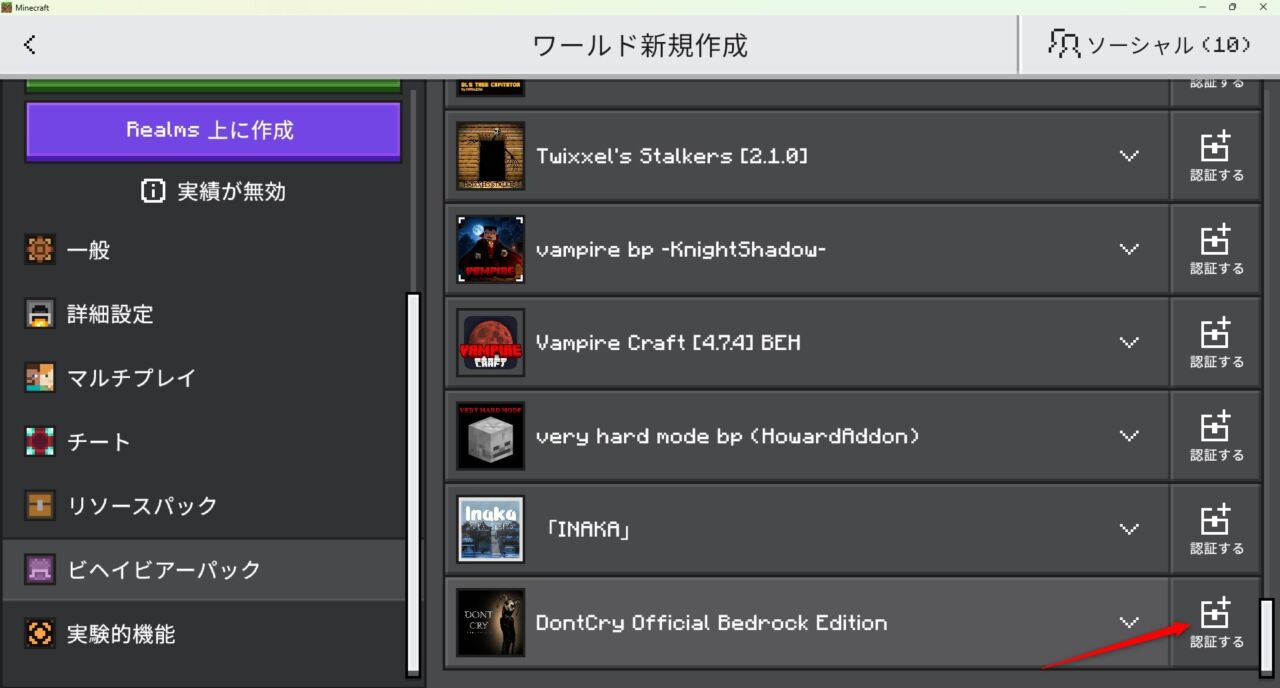This screenshot has width=1280, height=688.
Task: Click the 詳細設定 furnace icon
Action: coord(40,314)
